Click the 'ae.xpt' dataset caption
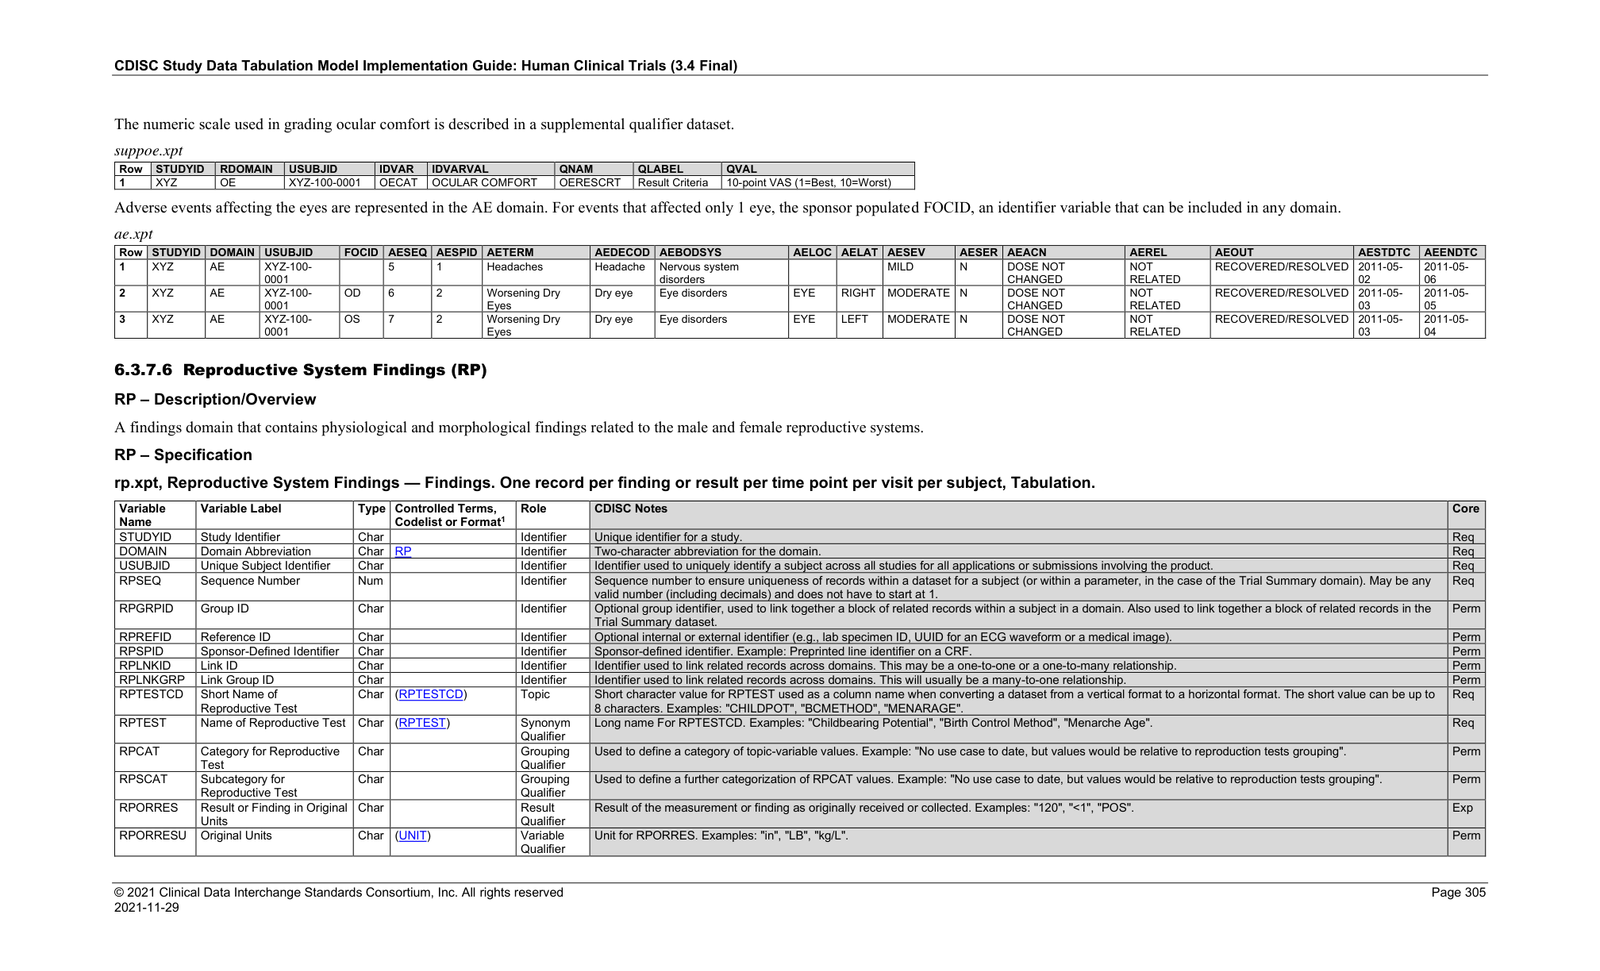The height and width of the screenshot is (971, 1600). (x=133, y=234)
